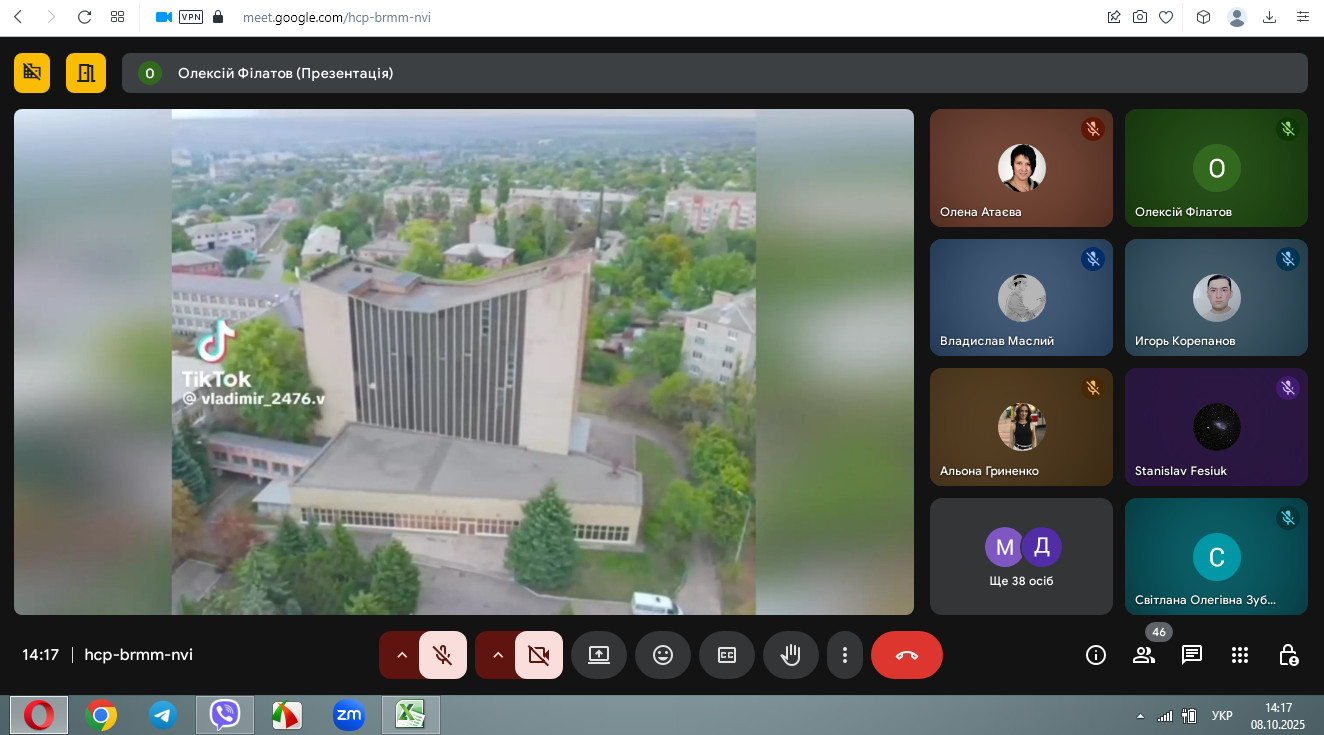The image size is (1324, 735).
Task: Select Олена Атаєва participant tile
Action: tap(1020, 168)
